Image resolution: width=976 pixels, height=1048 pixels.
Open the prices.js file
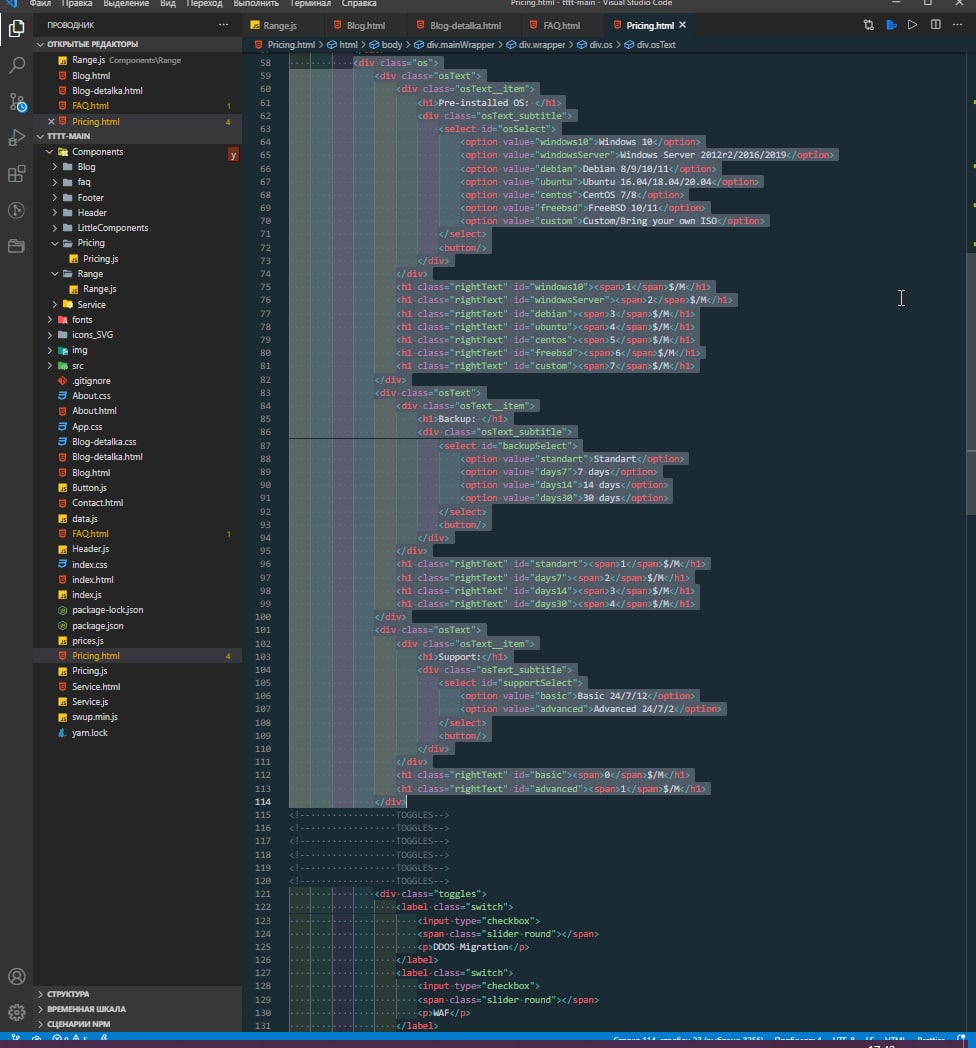pos(88,641)
